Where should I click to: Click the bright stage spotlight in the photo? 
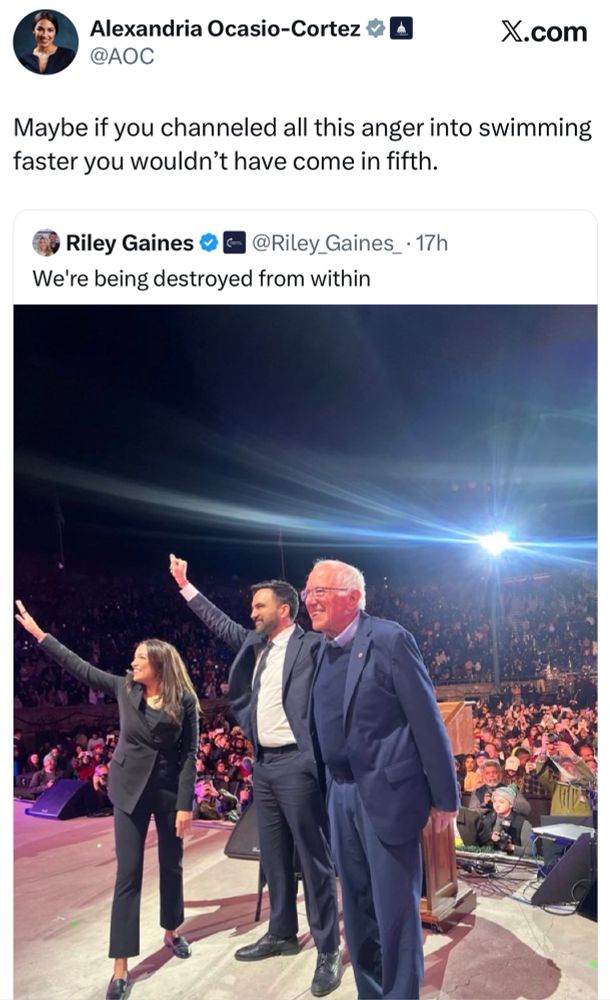click(493, 543)
